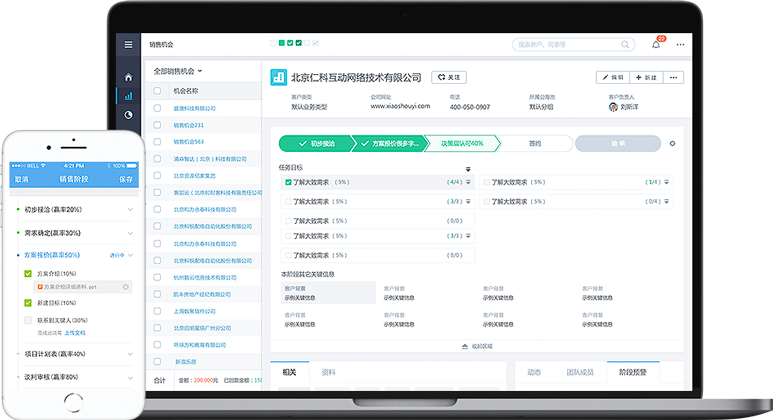Click the blue company building icon
The width and height of the screenshot is (773, 420).
pyautogui.click(x=279, y=77)
